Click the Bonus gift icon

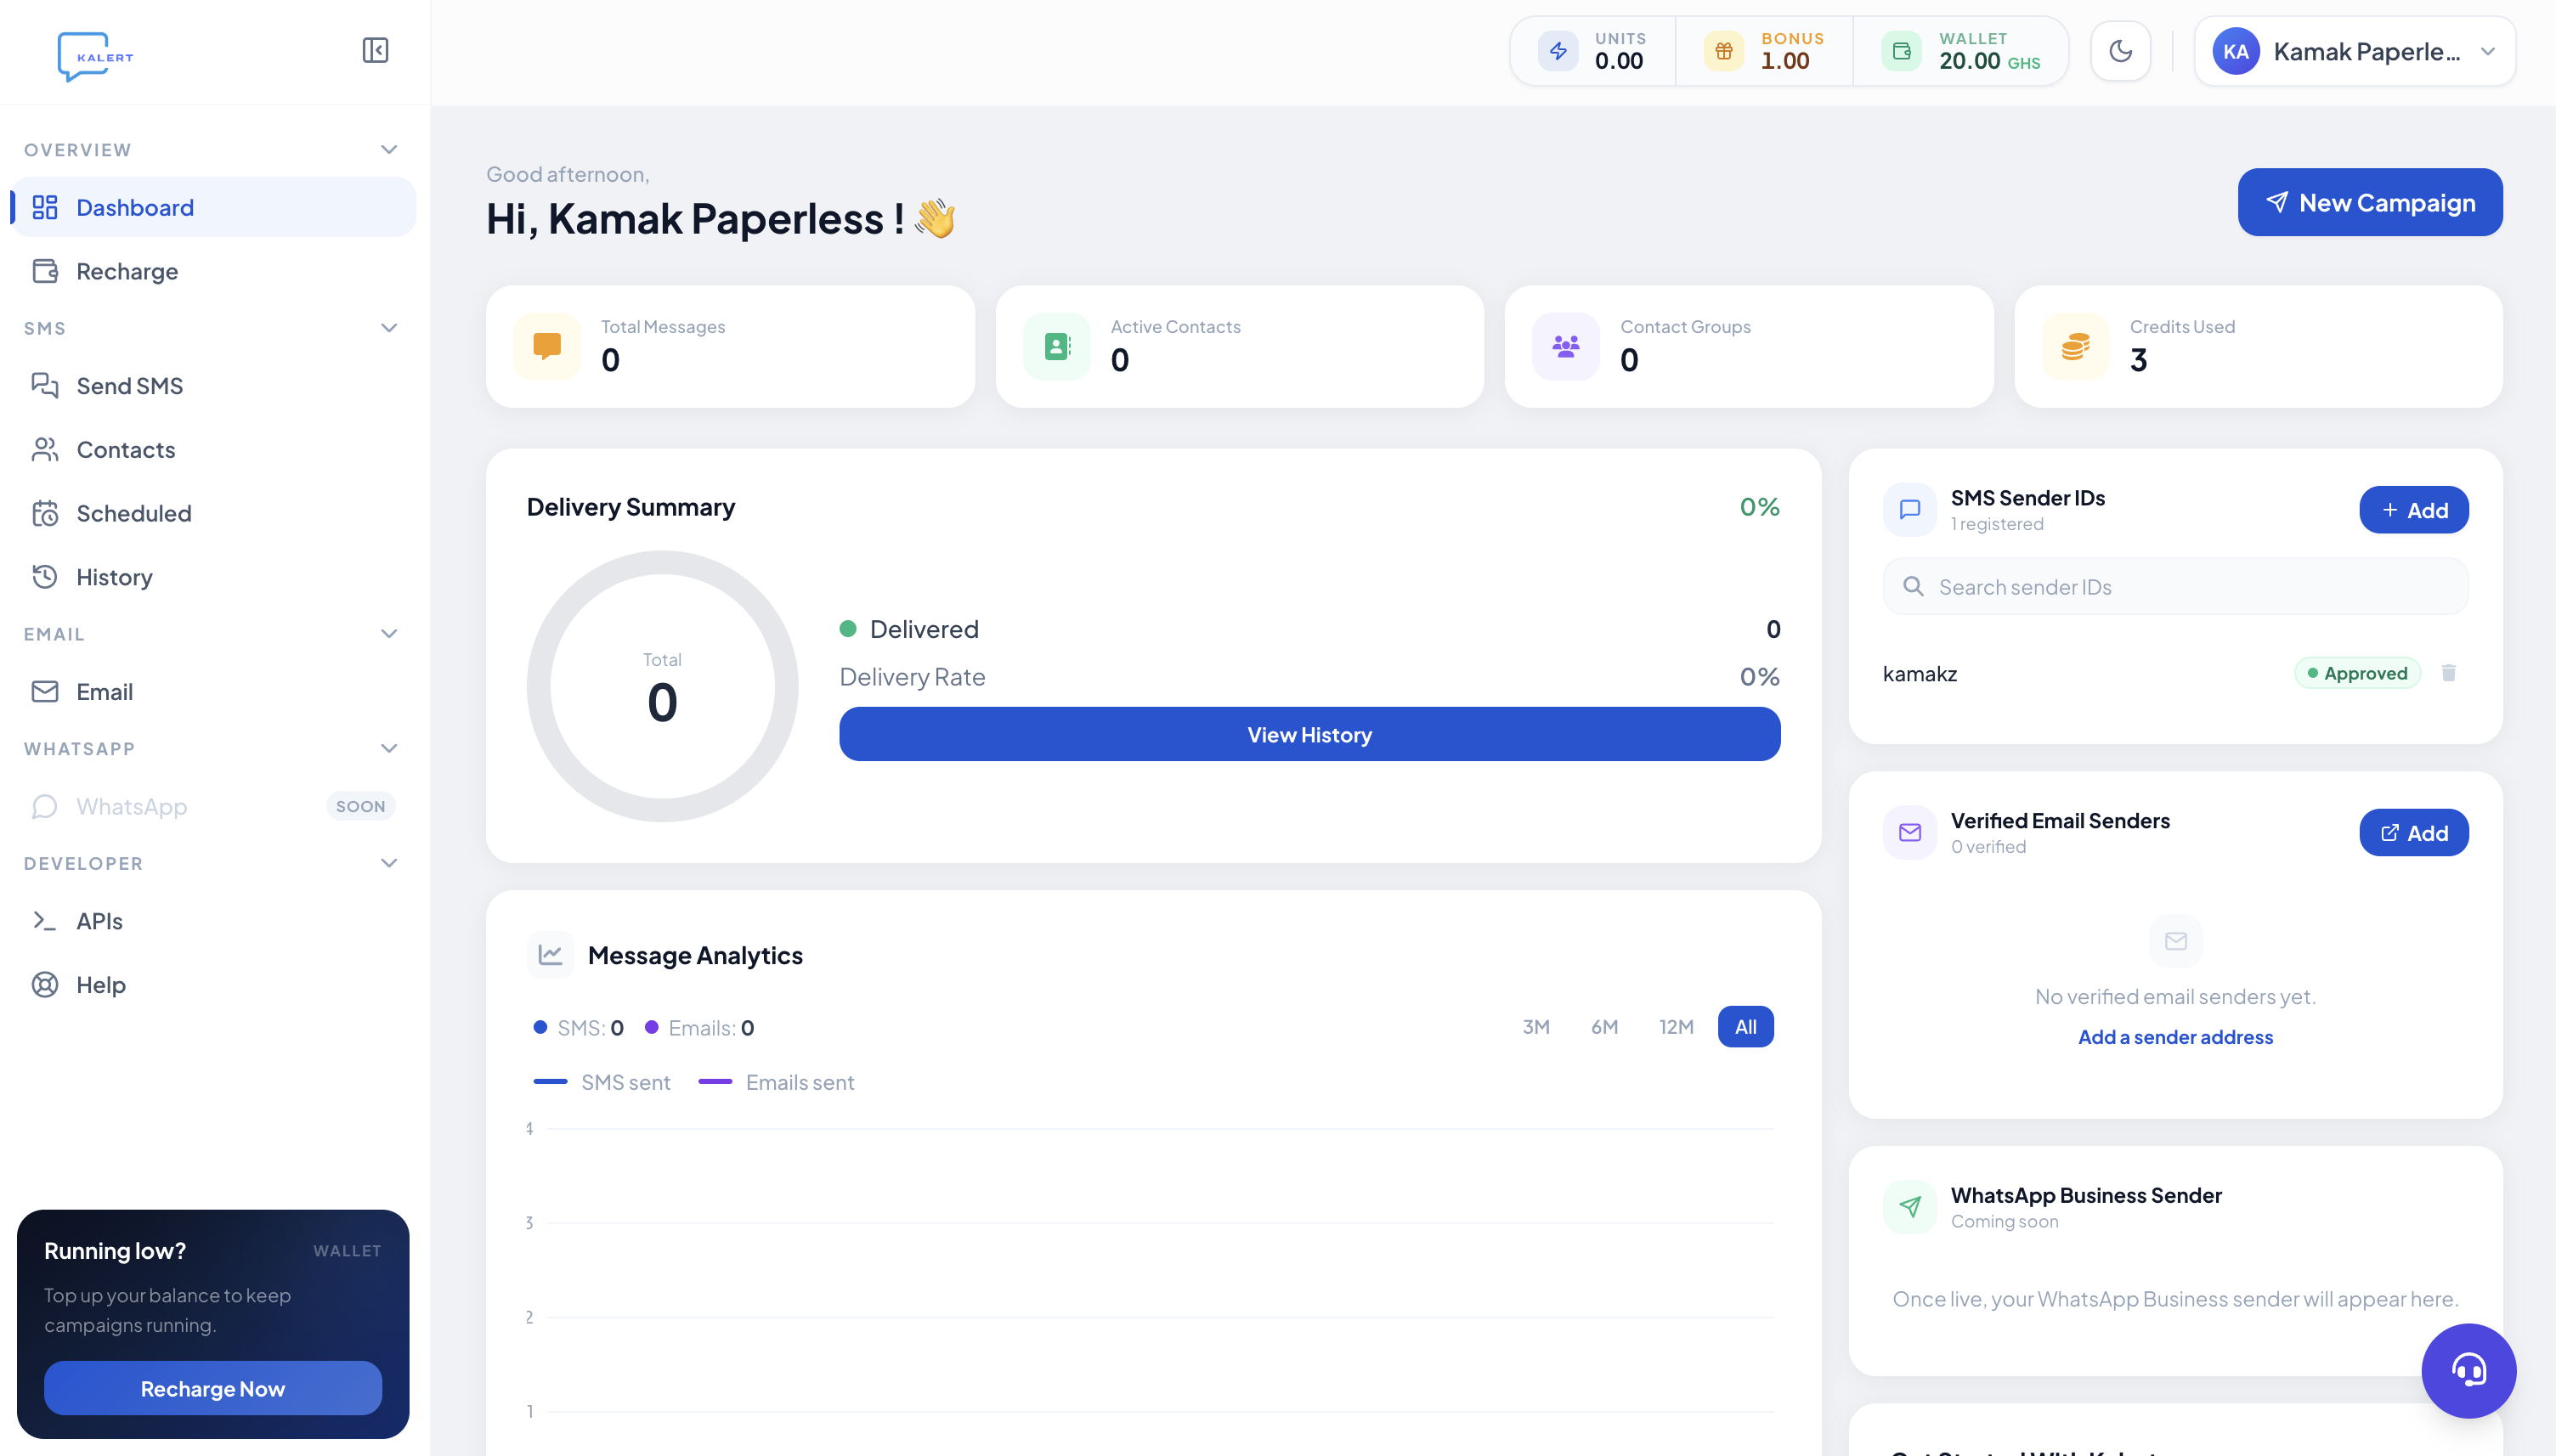pyautogui.click(x=1723, y=51)
